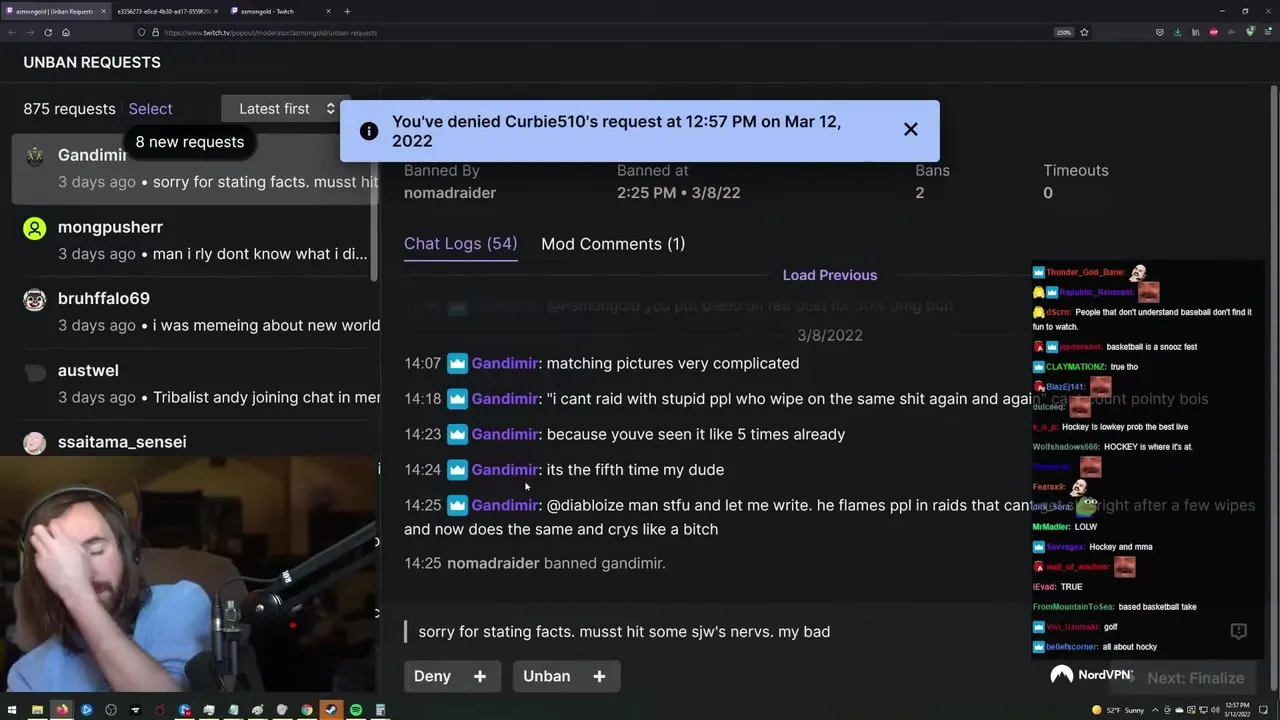Click the Deny button
The image size is (1280, 720).
(433, 676)
